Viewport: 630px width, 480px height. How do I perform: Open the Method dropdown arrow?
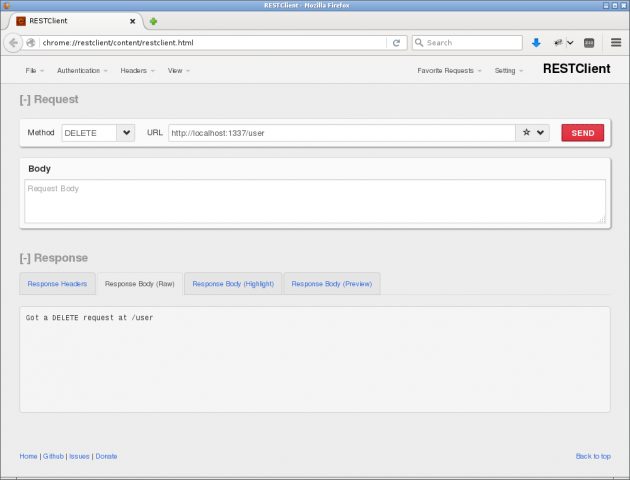tap(126, 133)
